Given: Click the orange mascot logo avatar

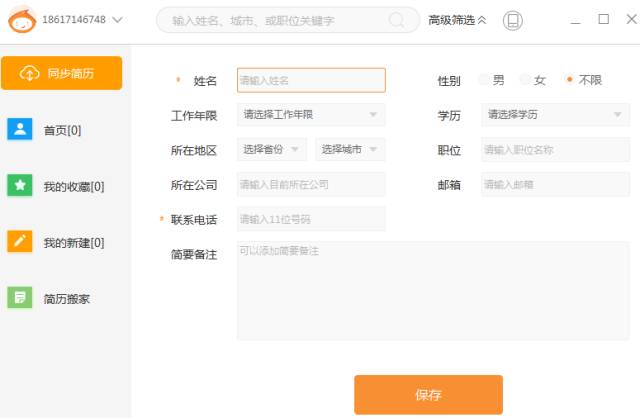Looking at the screenshot, I should tap(22, 20).
